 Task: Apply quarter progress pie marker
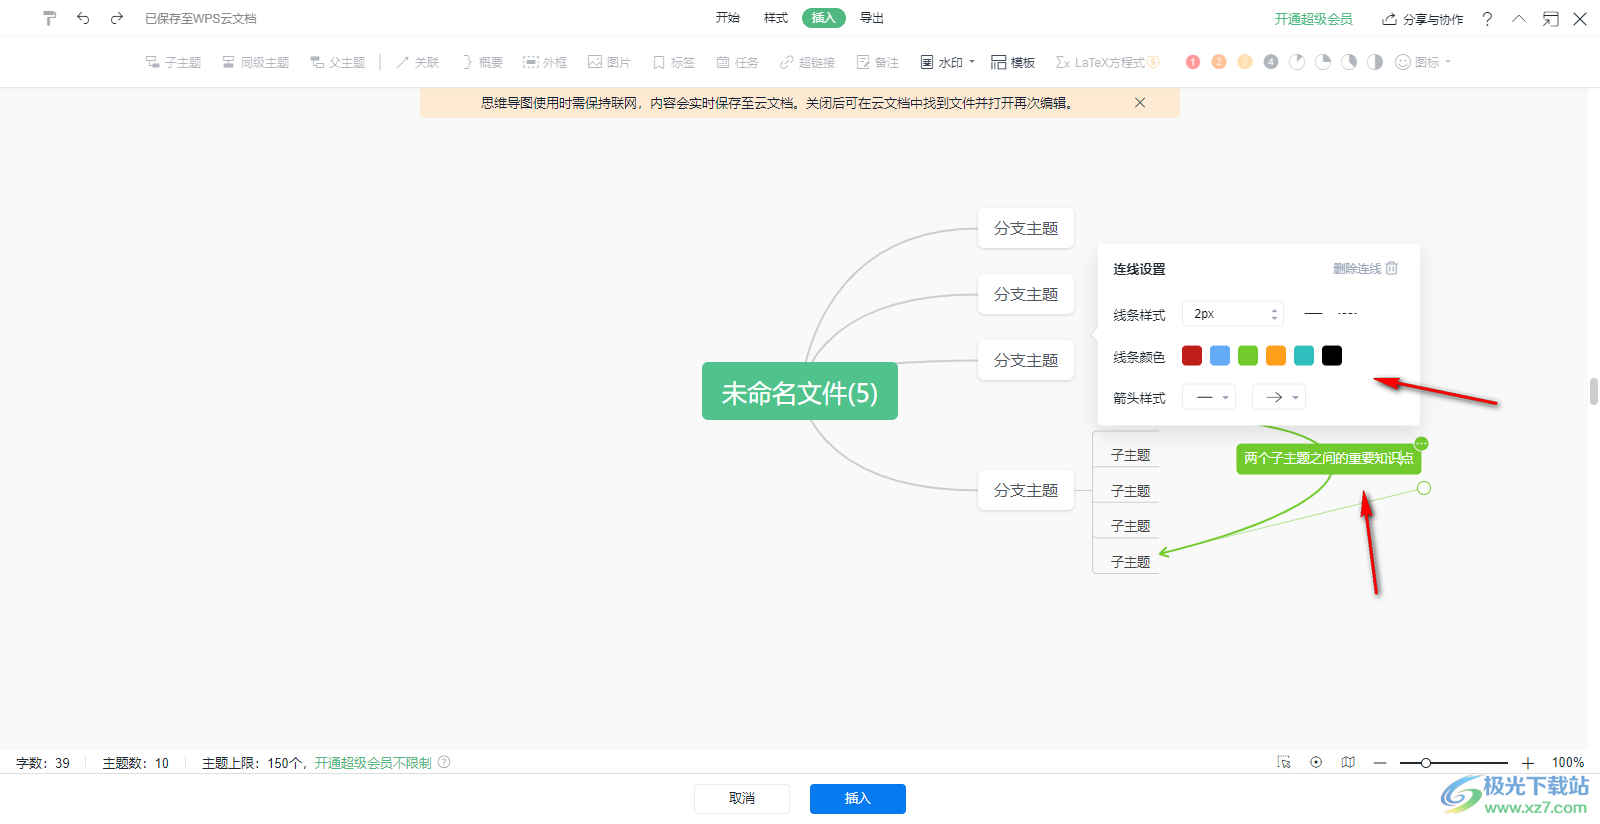point(1323,62)
